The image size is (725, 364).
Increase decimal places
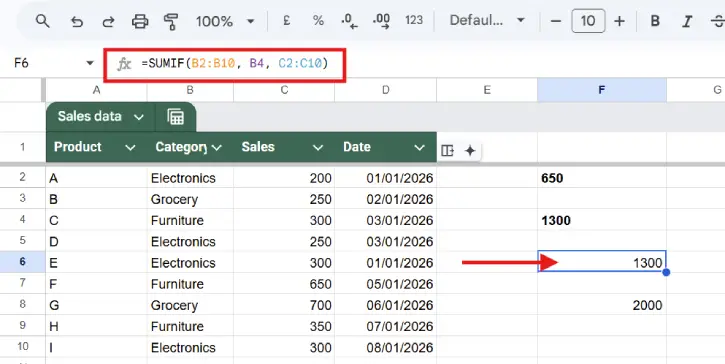[x=381, y=21]
